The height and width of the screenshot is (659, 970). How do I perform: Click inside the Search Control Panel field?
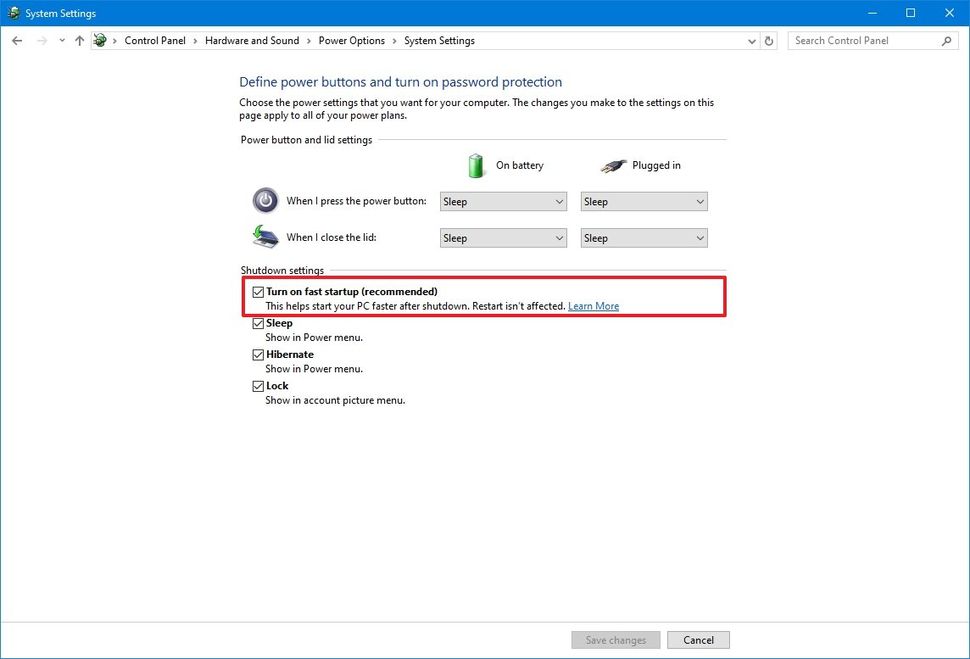click(860, 40)
